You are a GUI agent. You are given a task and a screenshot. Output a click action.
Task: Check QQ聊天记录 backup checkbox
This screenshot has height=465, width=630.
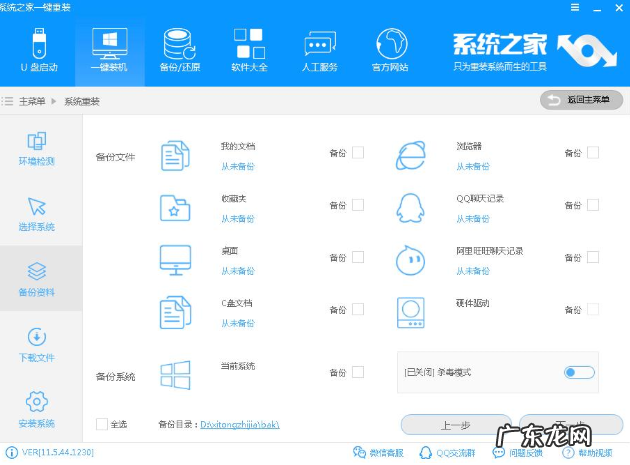[593, 205]
